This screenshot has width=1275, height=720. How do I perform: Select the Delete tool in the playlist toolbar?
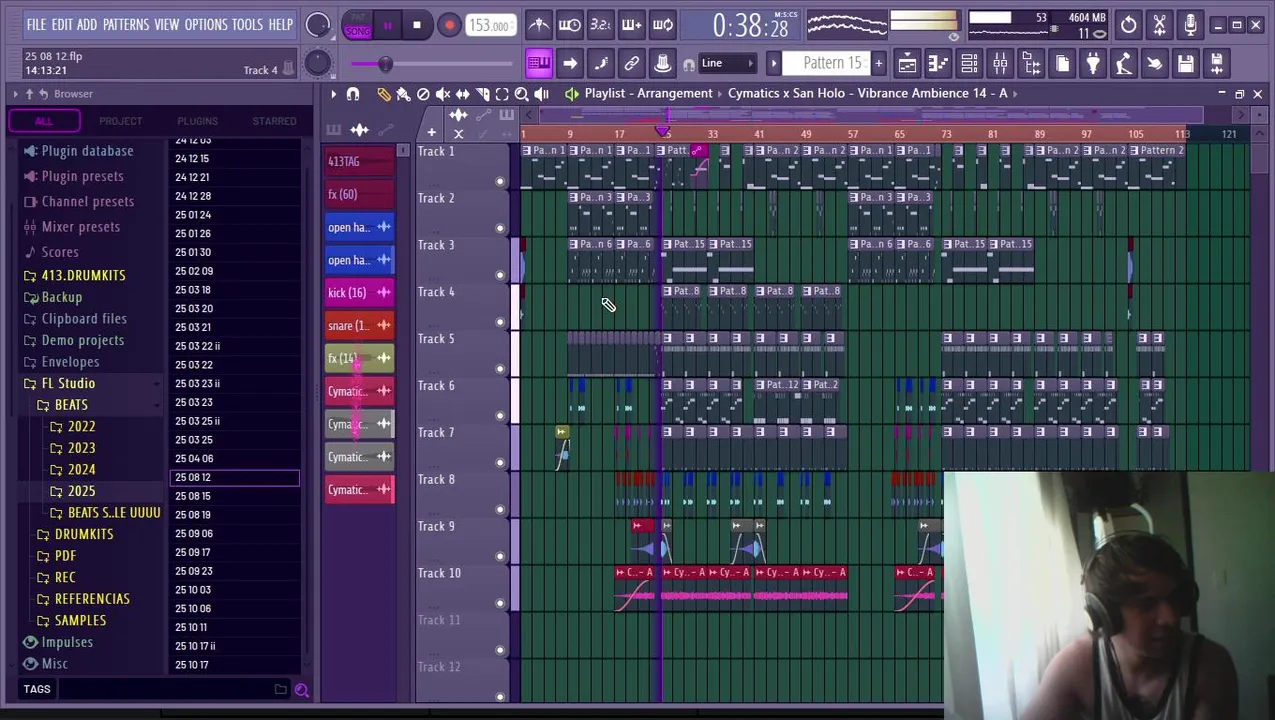tap(423, 94)
